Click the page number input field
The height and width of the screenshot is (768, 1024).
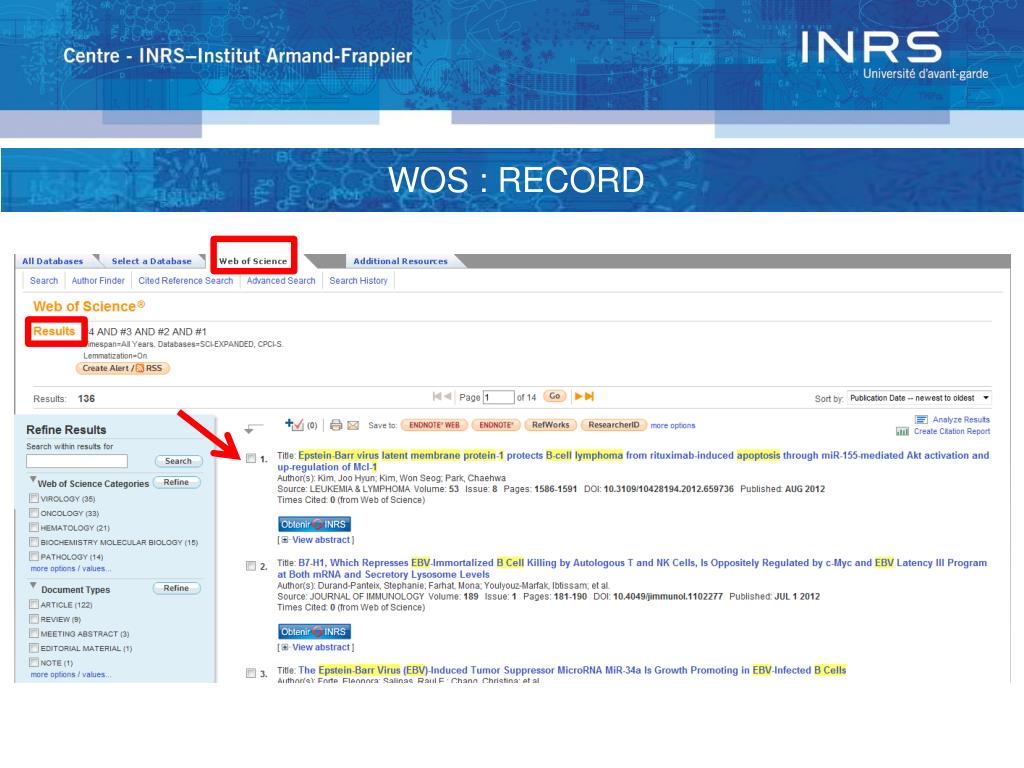pos(498,397)
